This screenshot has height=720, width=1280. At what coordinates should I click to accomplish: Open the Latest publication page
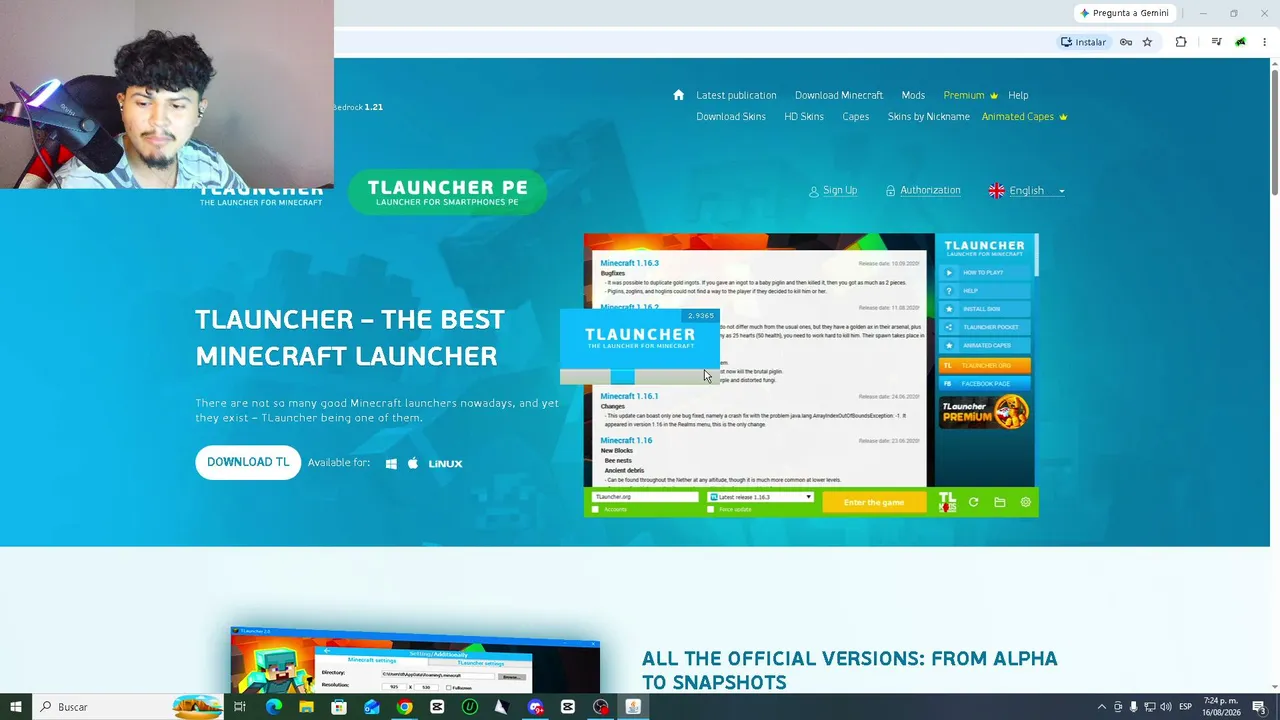coord(736,95)
